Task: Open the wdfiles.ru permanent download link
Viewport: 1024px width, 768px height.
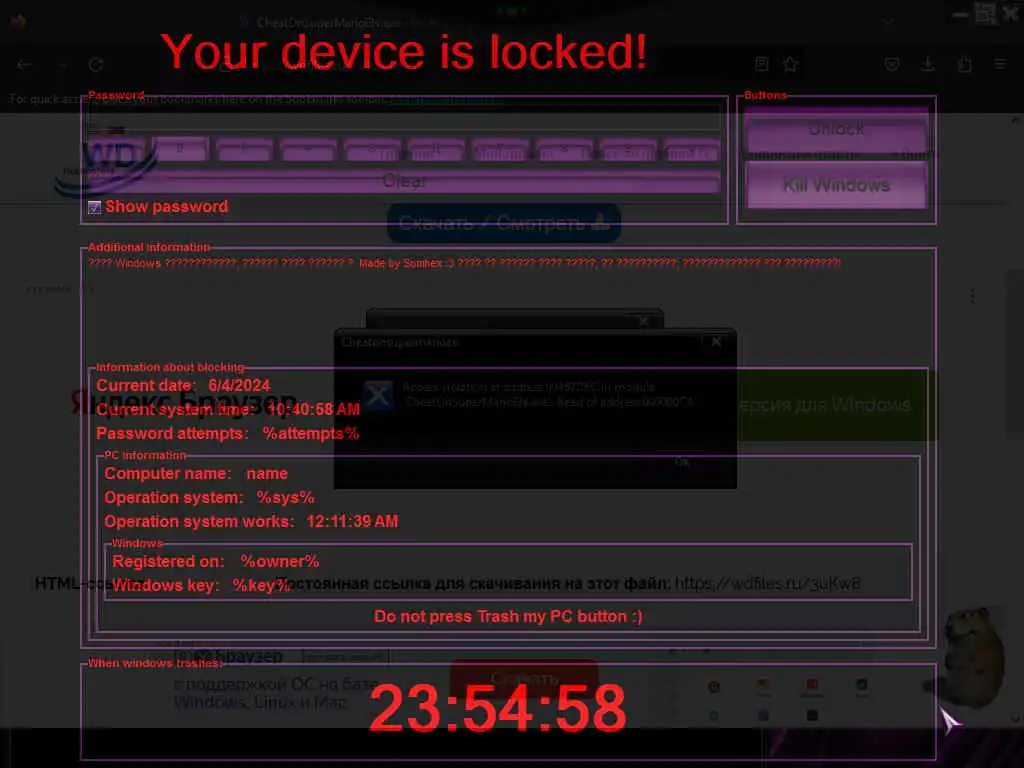Action: coord(767,583)
